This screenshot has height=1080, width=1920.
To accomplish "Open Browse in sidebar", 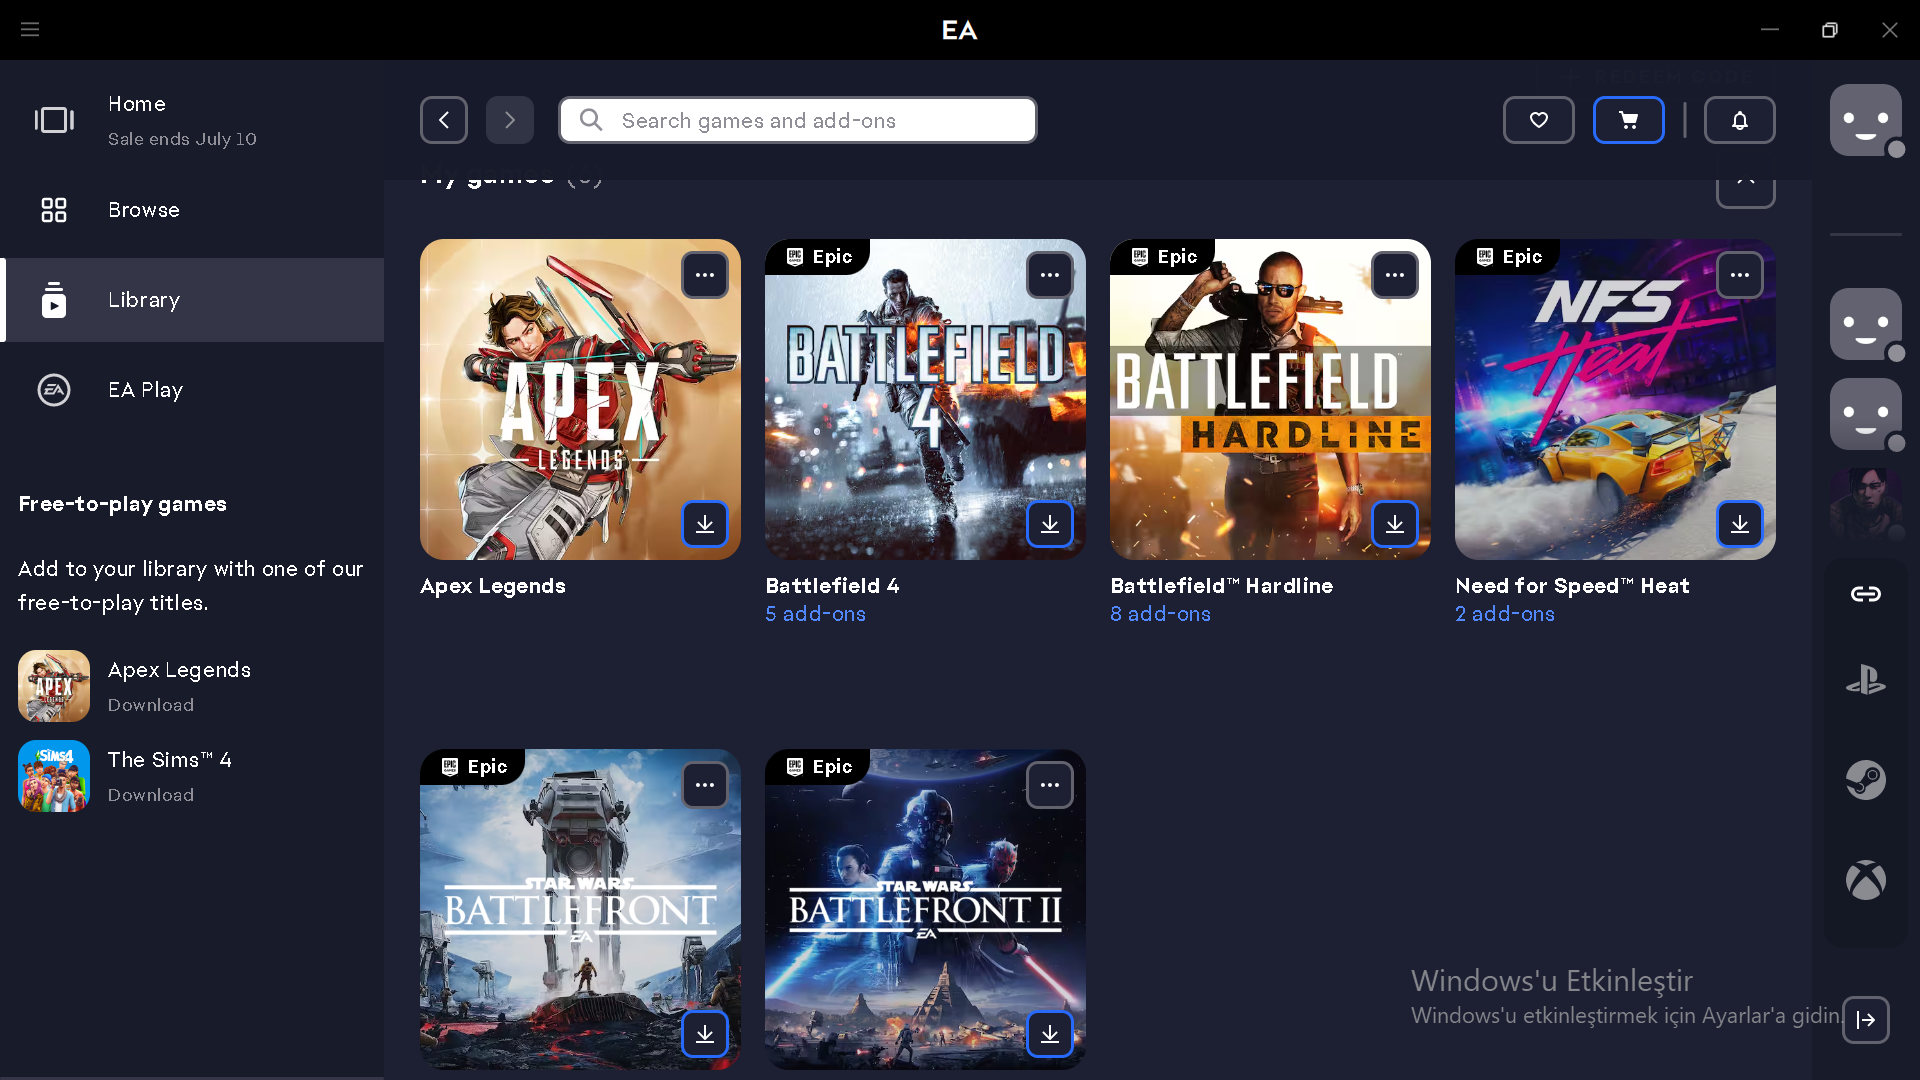I will [192, 210].
